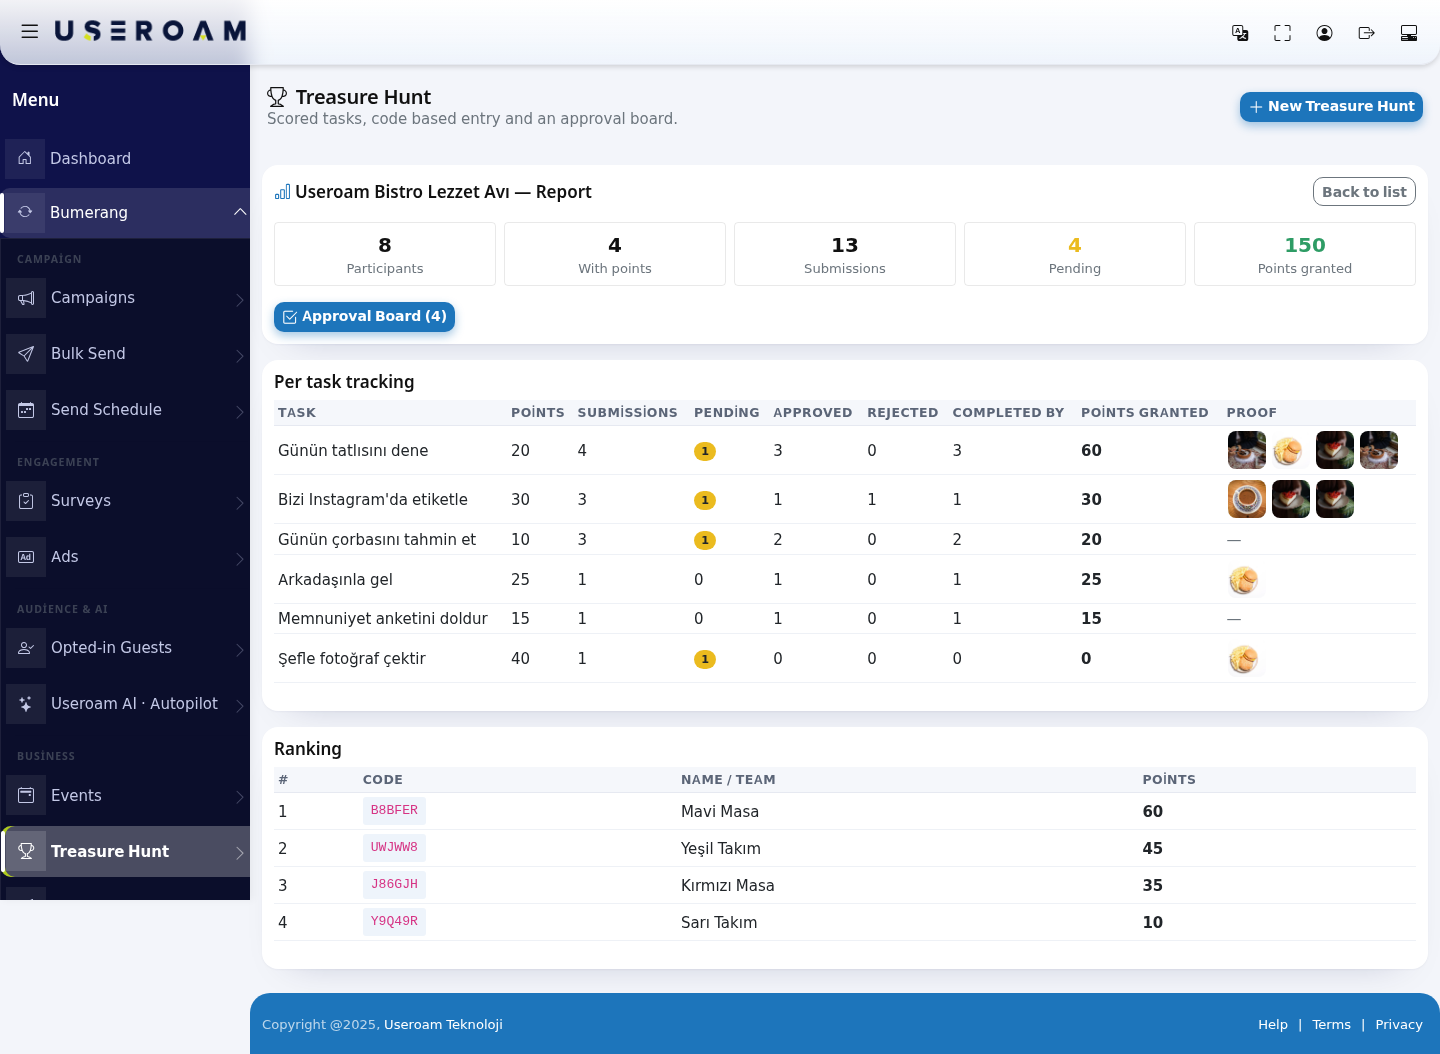The height and width of the screenshot is (1054, 1440).
Task: Open the Events menu item
Action: pos(125,796)
